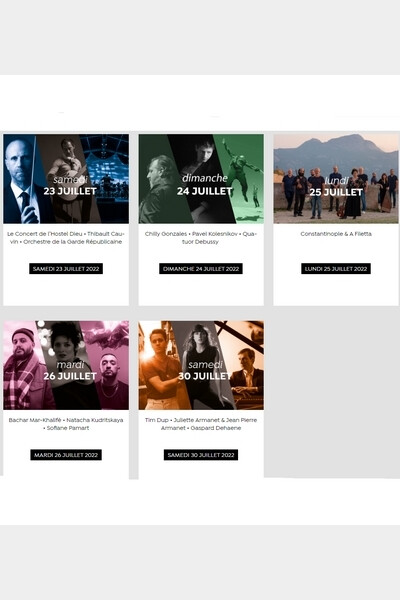The image size is (400, 600).
Task: Open Constantinople & A Filetta title
Action: [x=336, y=234]
